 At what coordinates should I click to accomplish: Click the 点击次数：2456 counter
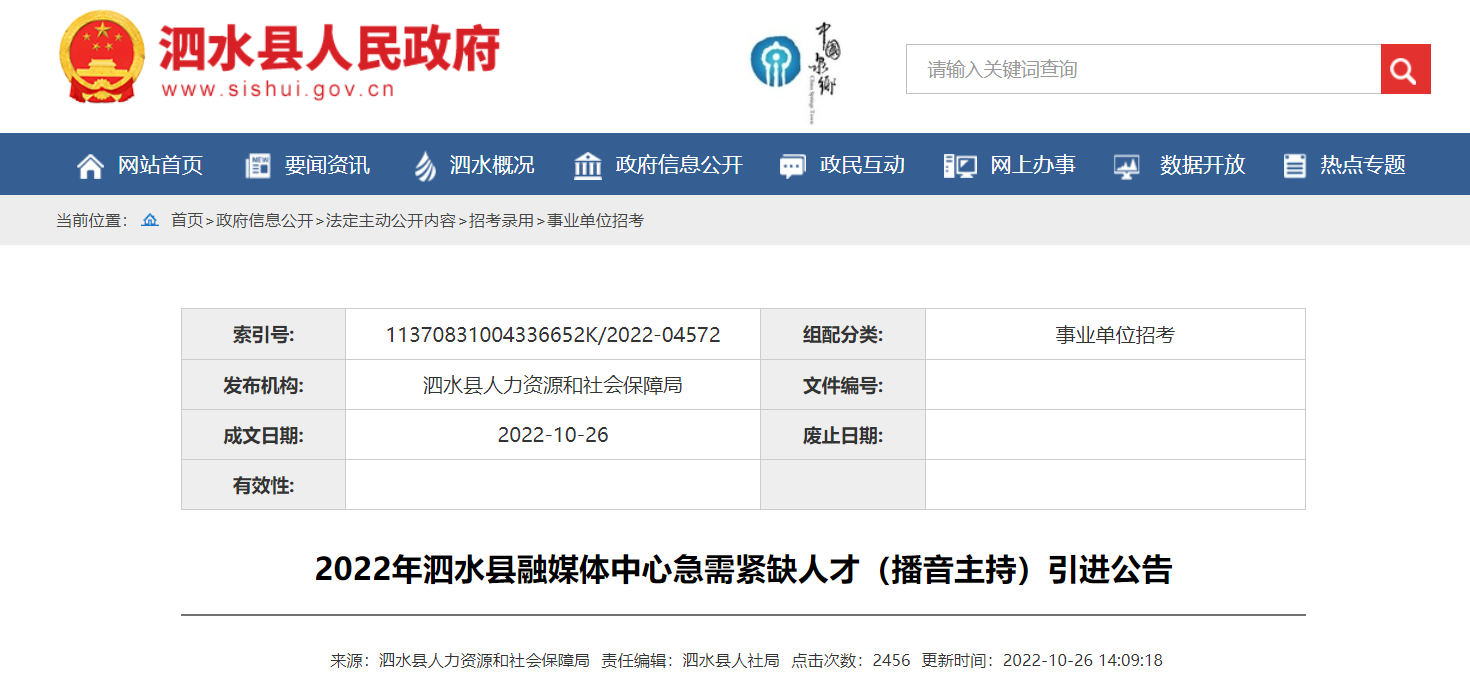(851, 661)
